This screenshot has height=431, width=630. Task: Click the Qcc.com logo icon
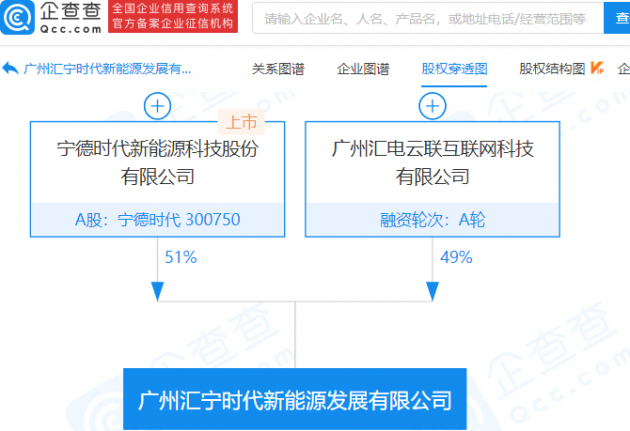point(17,17)
